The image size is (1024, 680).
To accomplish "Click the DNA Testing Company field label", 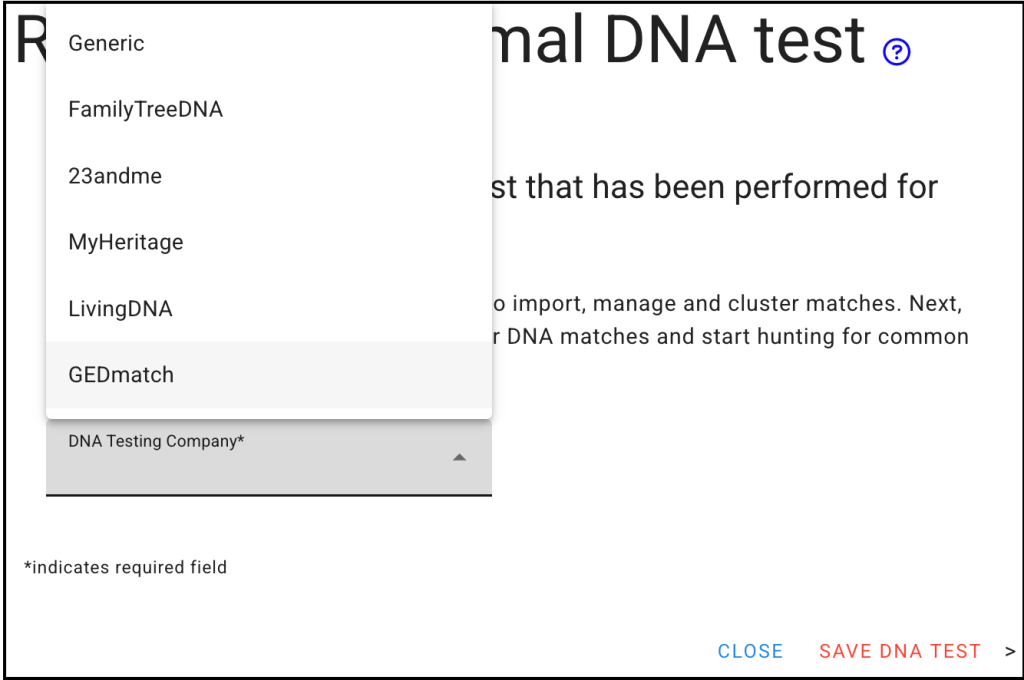I will (x=156, y=441).
